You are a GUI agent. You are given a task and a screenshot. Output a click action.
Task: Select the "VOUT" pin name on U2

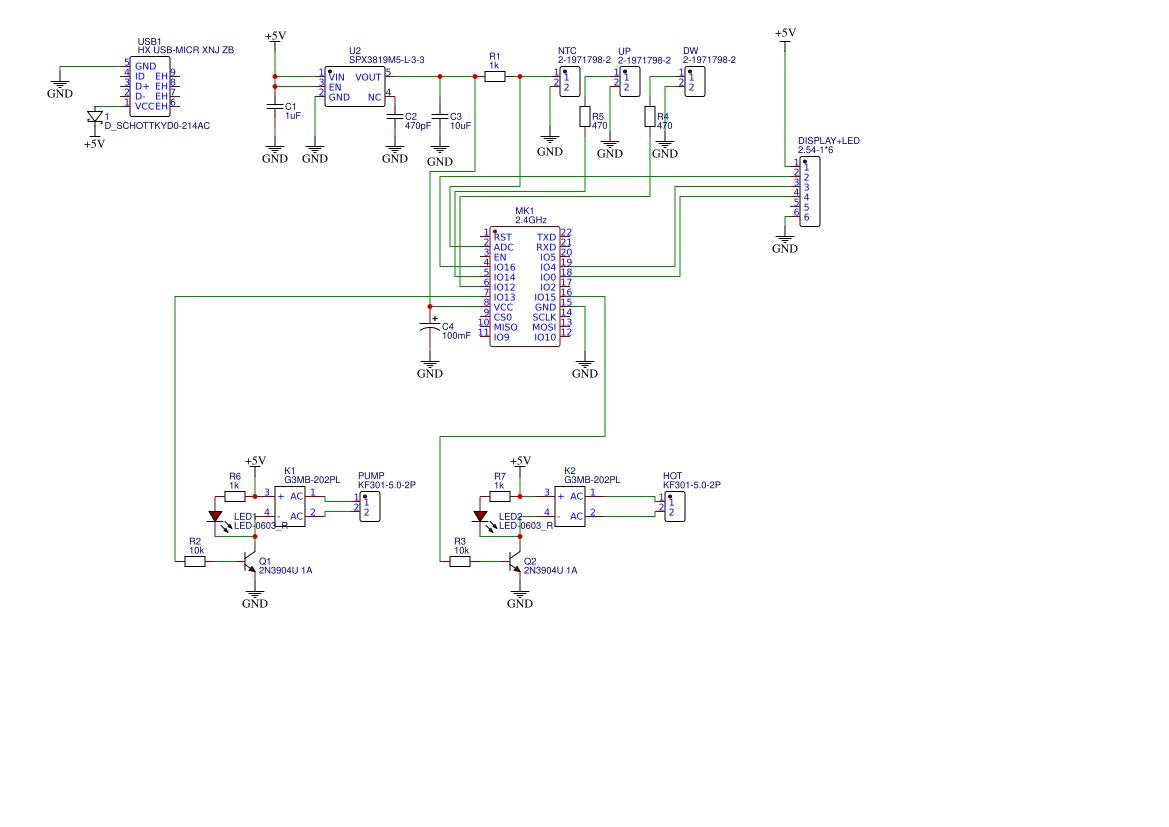pos(368,77)
